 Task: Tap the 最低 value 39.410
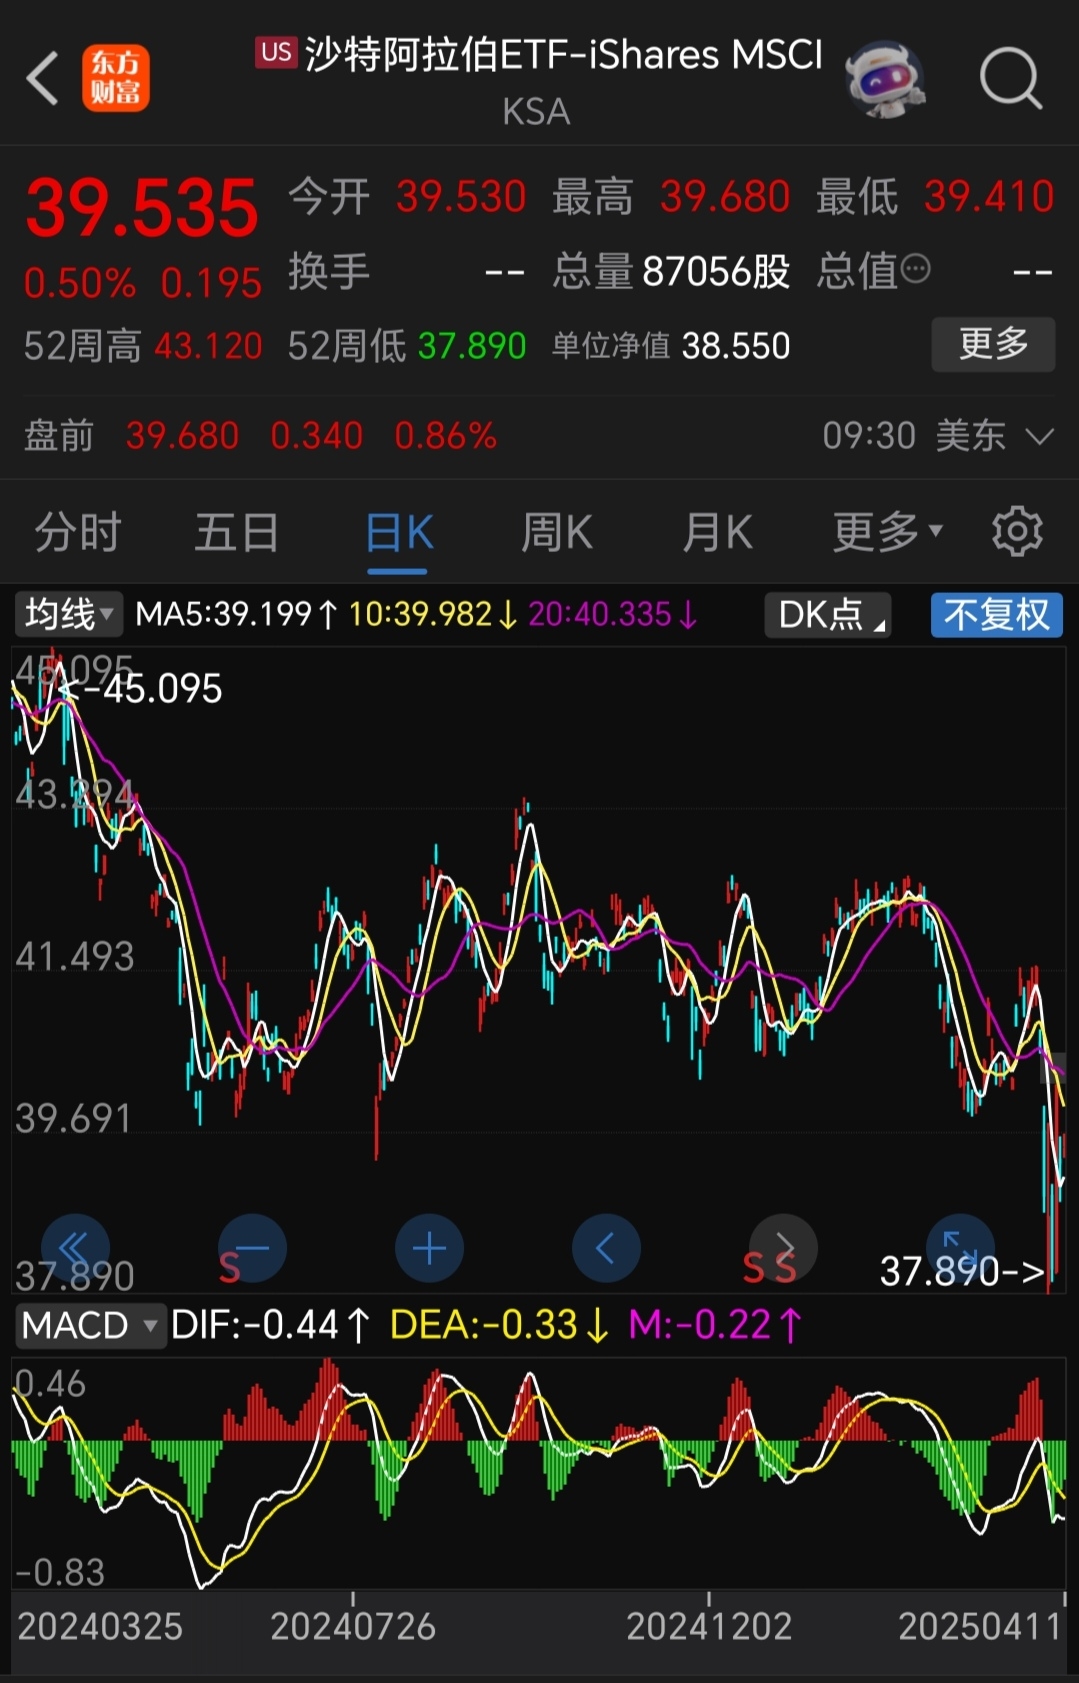[x=989, y=196]
